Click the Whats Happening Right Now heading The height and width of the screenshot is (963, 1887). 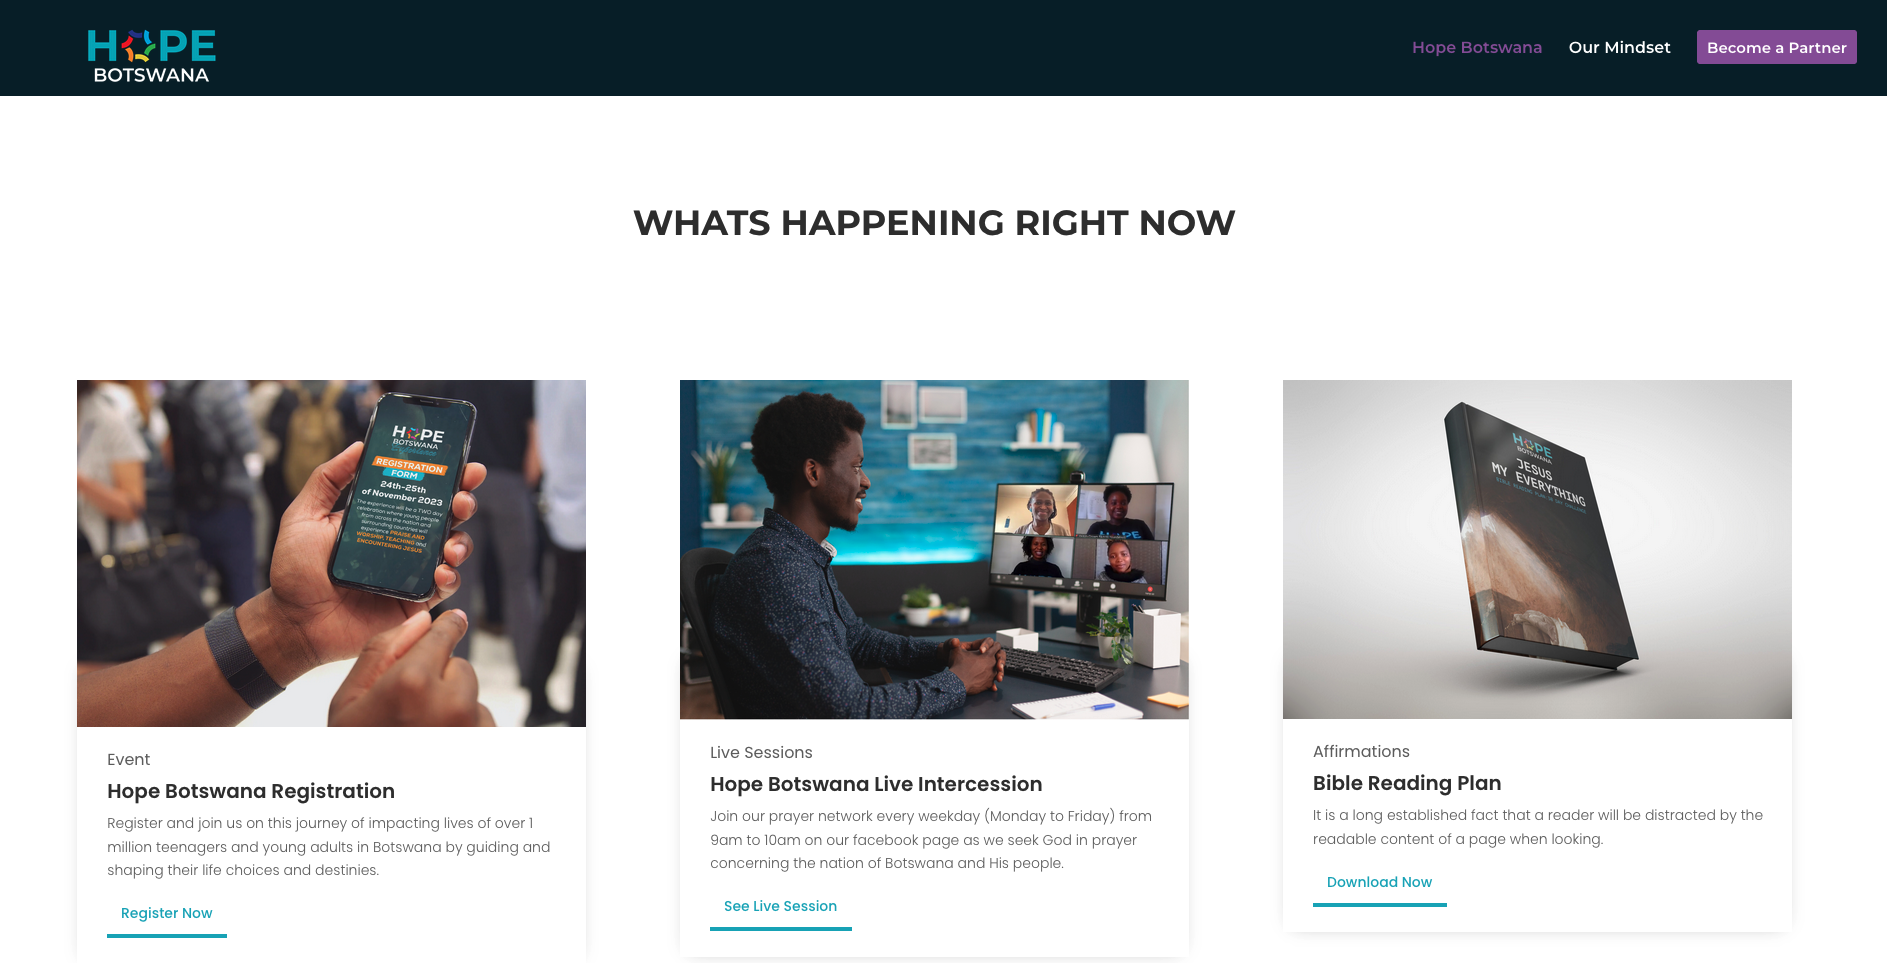coord(934,223)
